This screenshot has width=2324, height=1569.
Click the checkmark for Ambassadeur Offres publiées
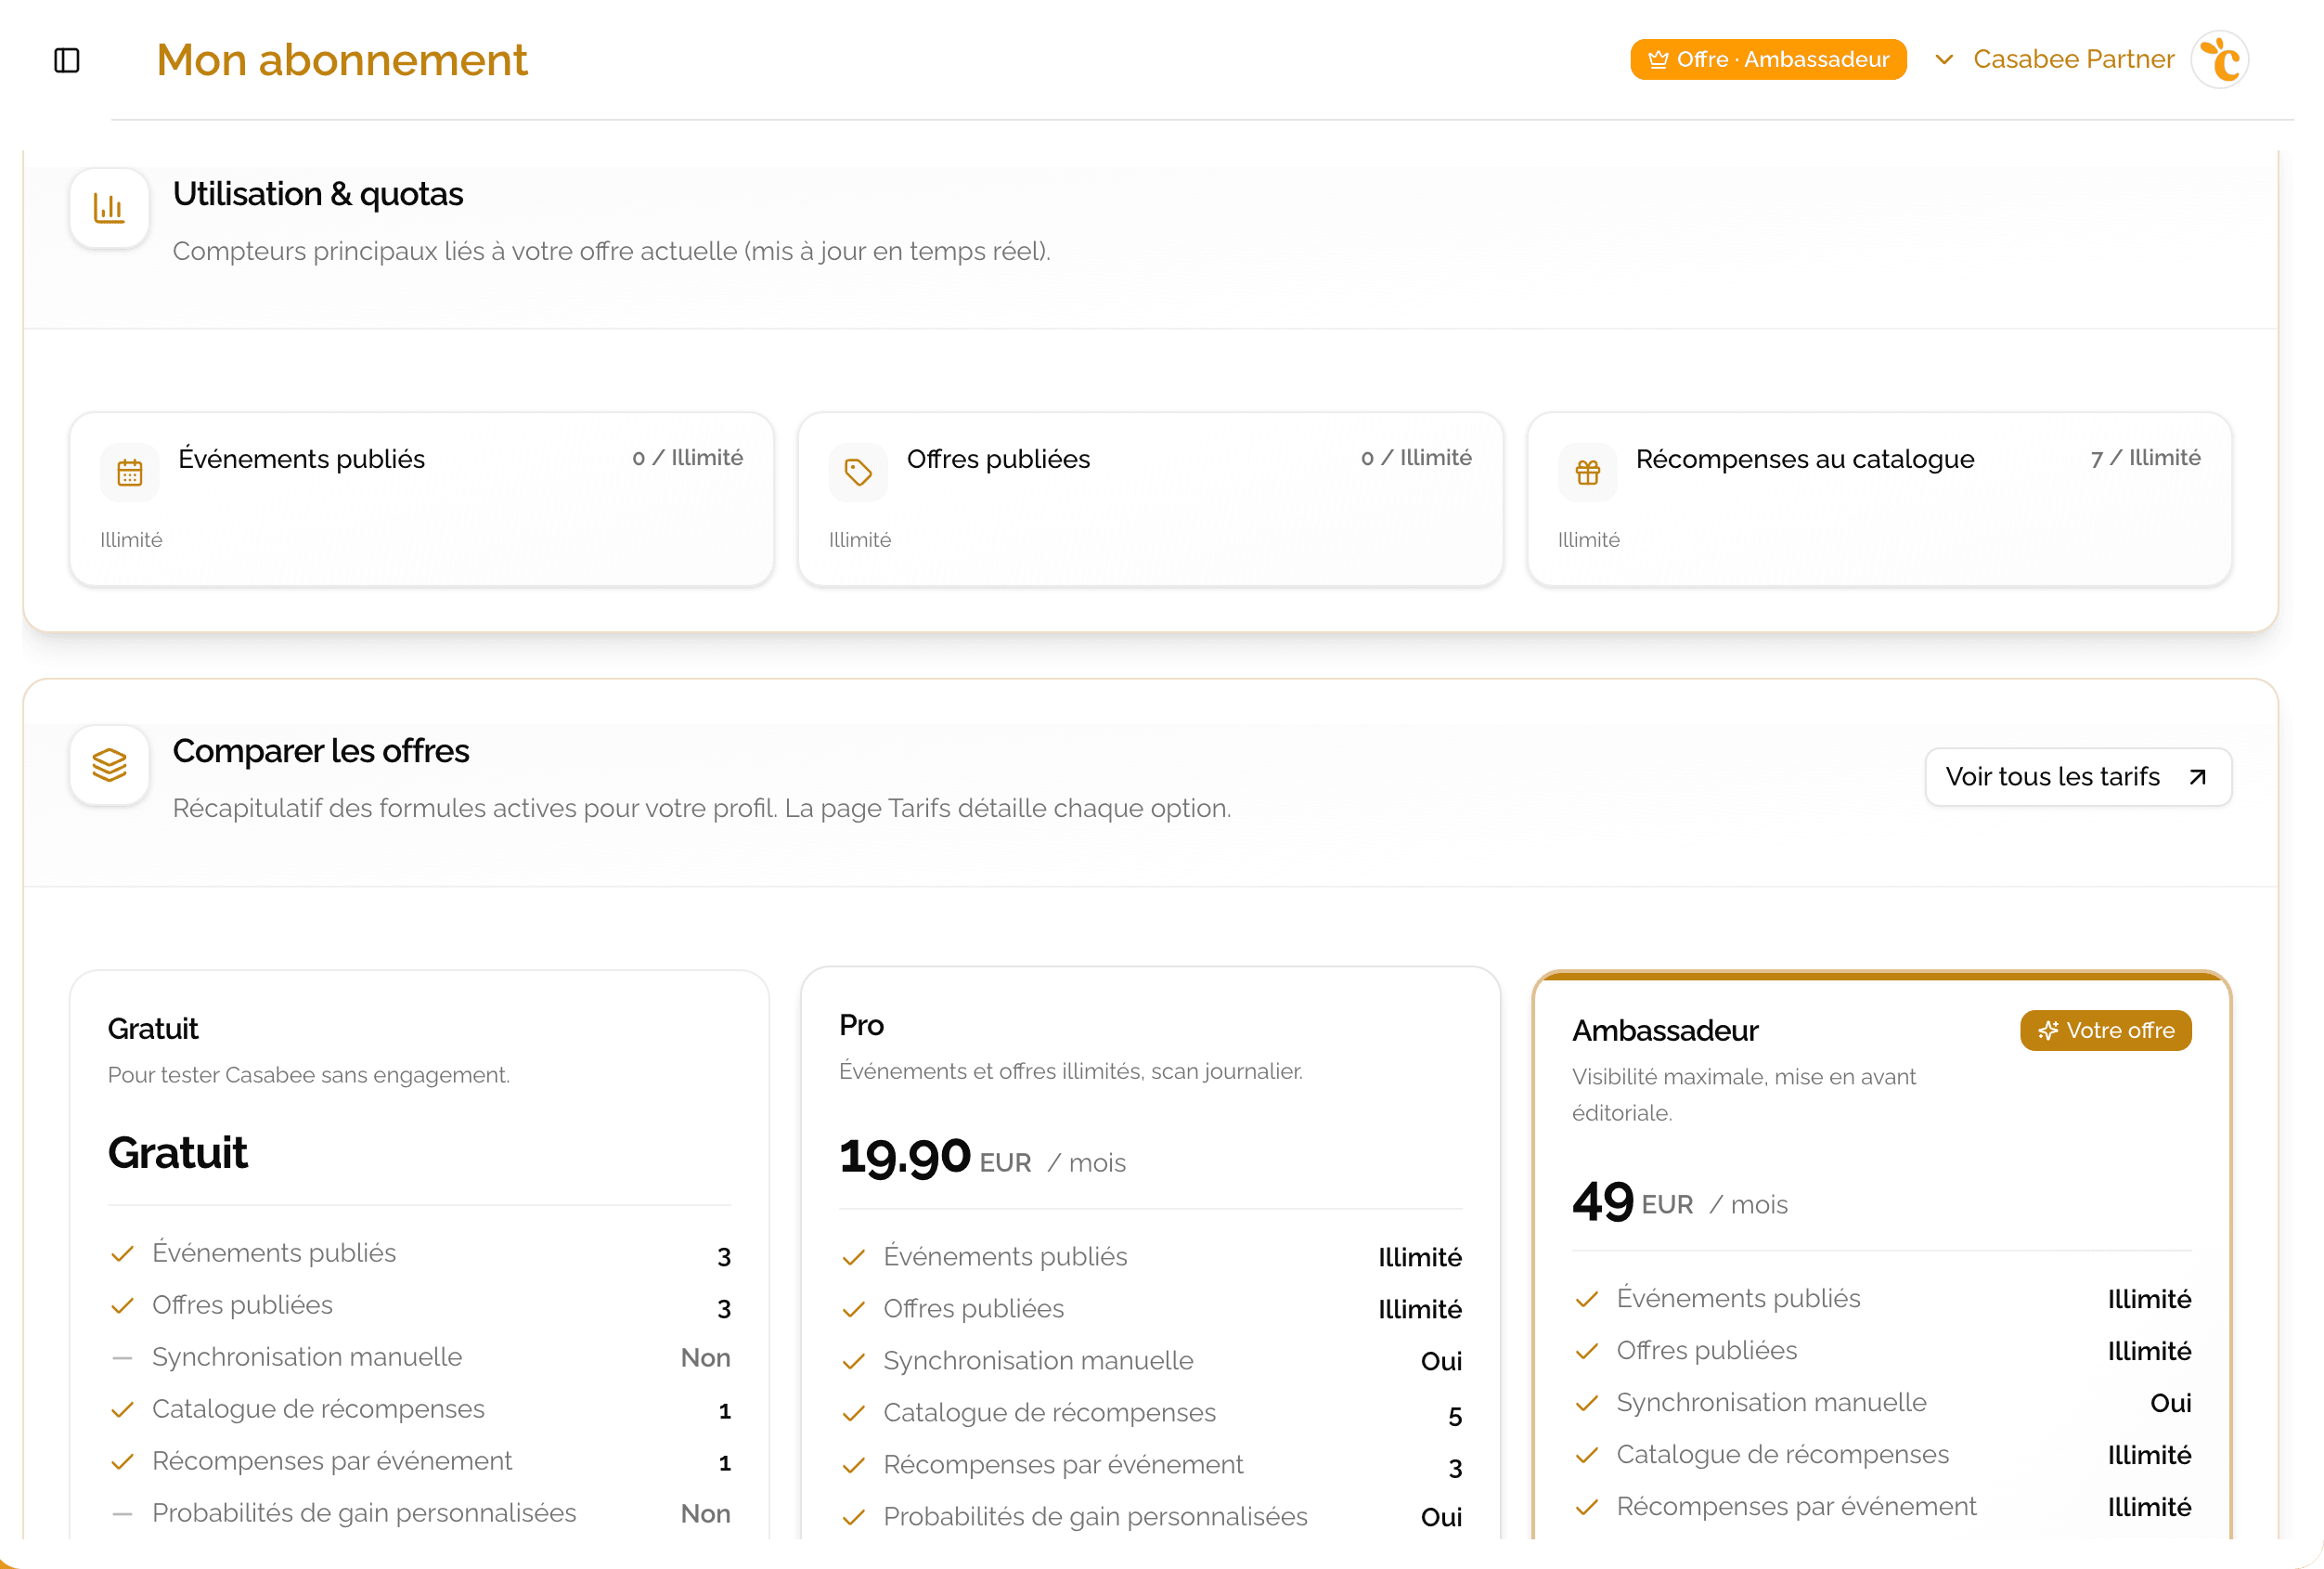(x=1586, y=1352)
